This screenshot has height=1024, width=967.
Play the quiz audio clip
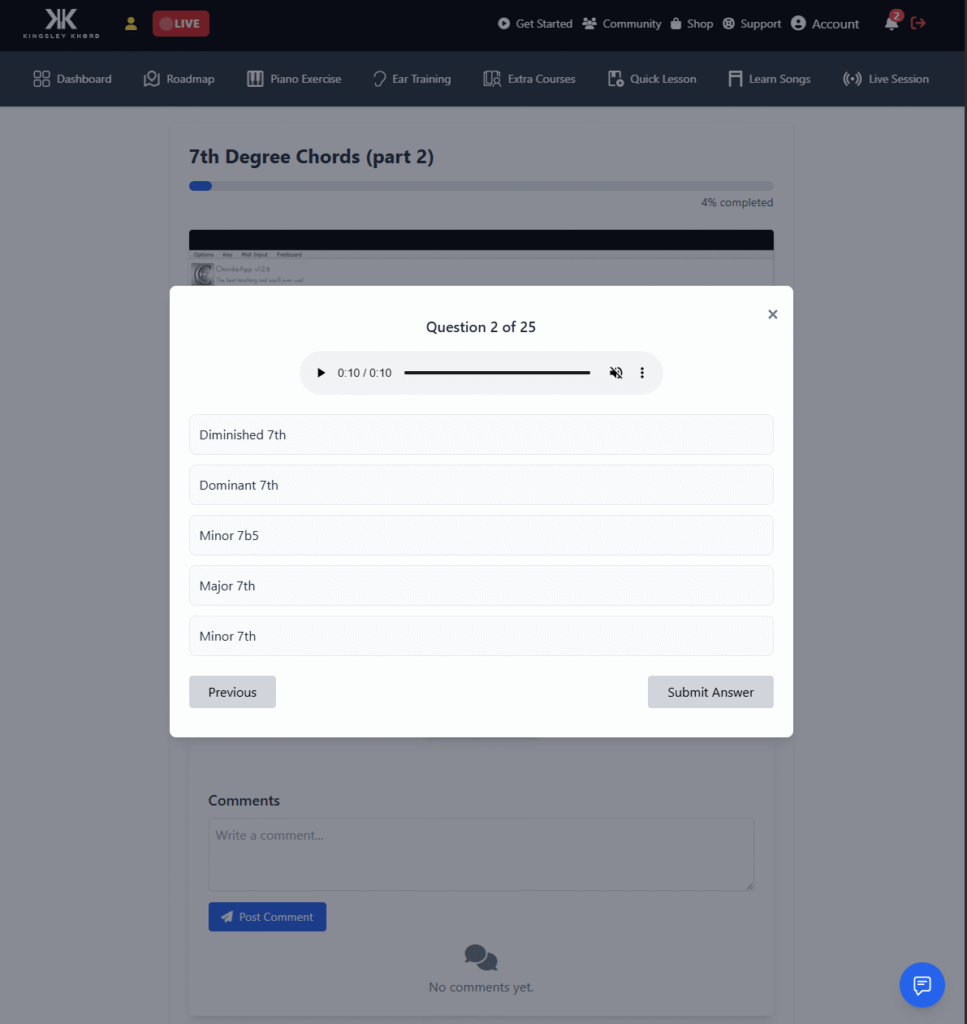[321, 373]
